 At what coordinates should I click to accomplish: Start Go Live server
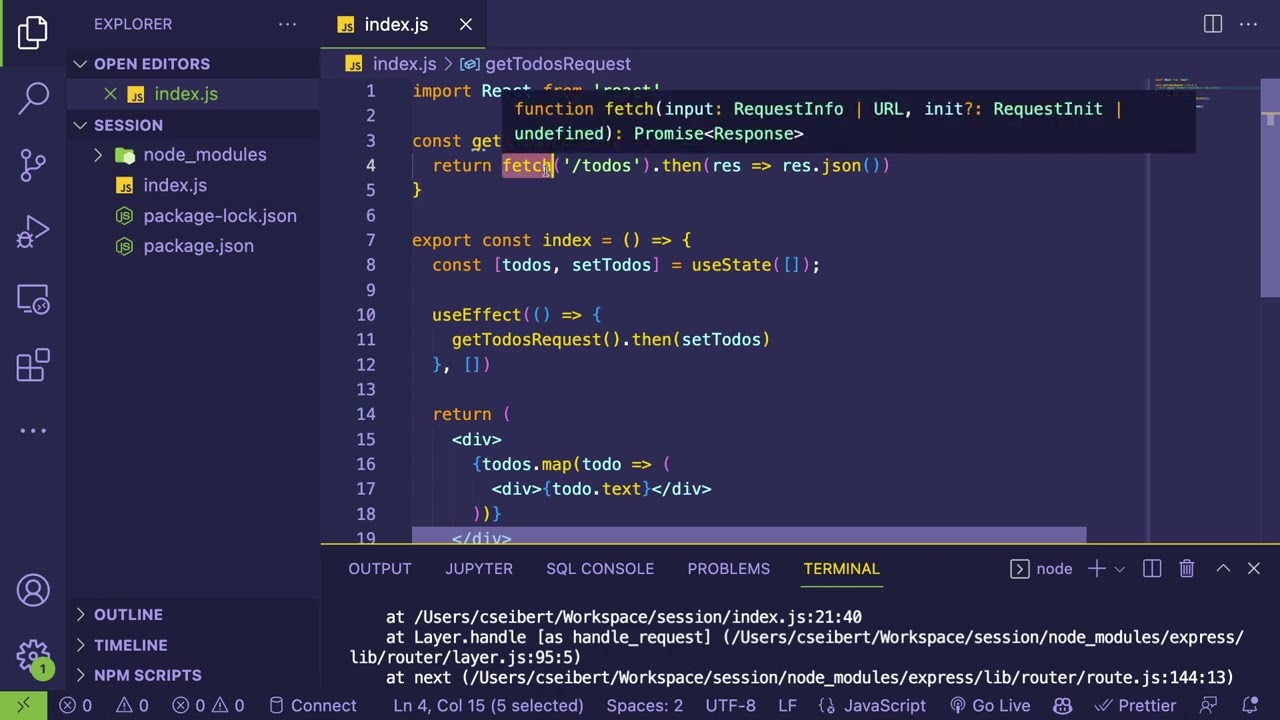(990, 705)
